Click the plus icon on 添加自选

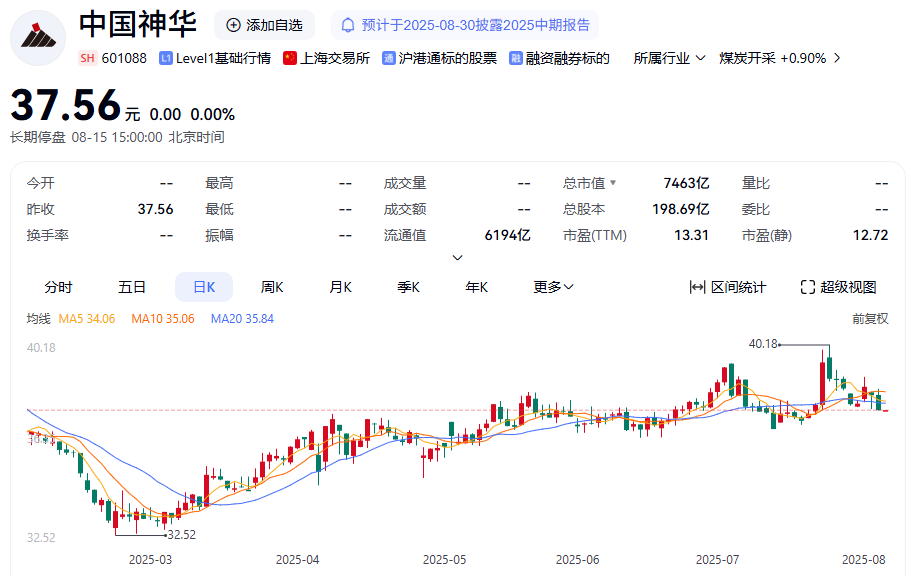point(233,25)
